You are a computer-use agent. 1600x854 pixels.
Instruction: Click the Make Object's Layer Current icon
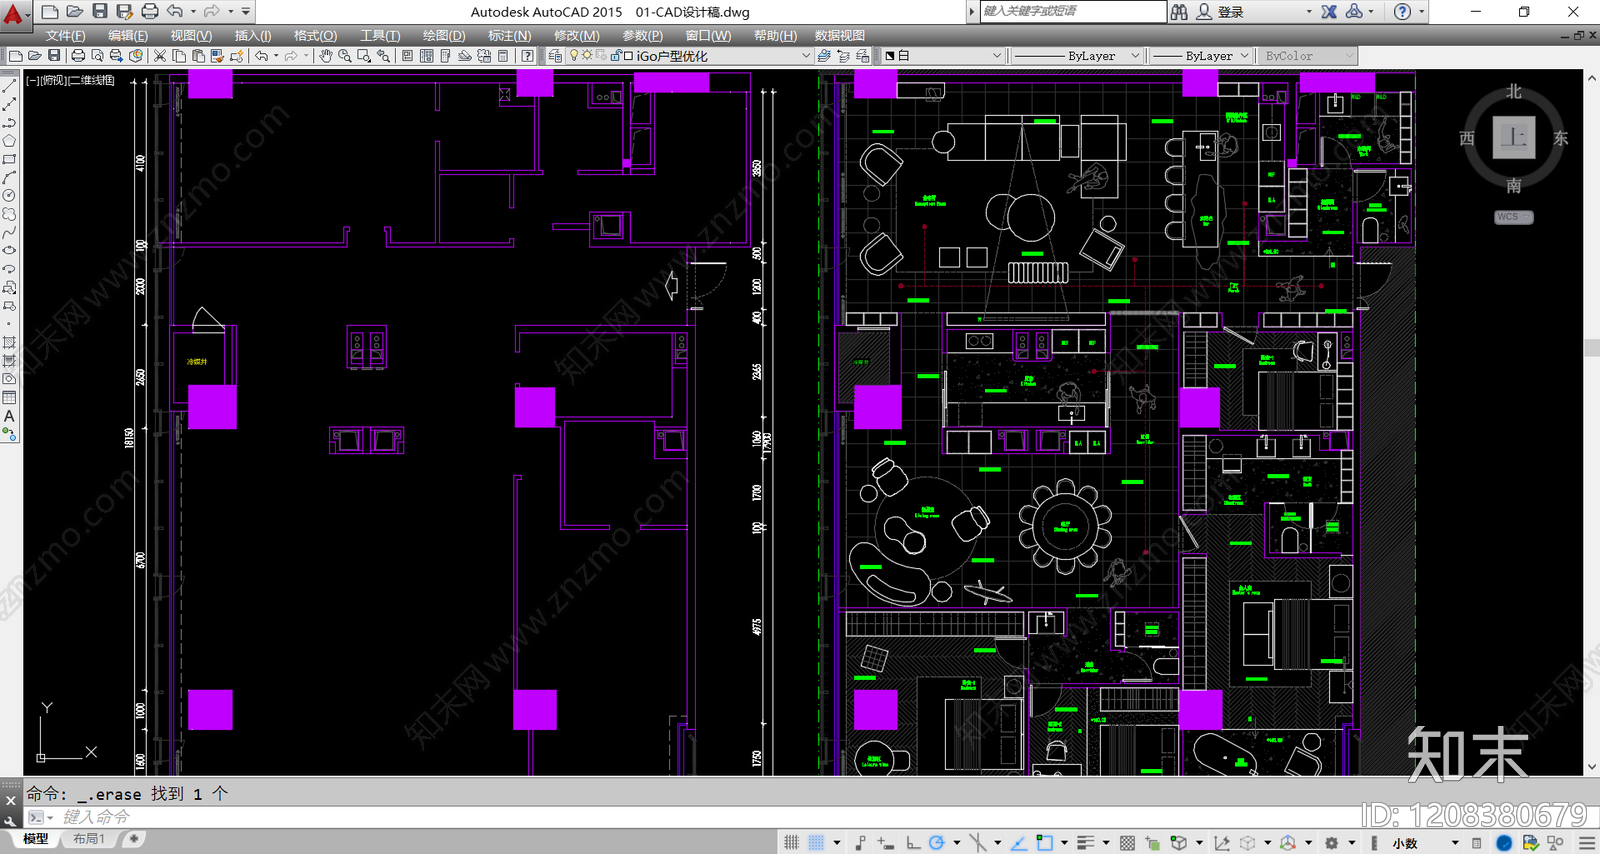(824, 56)
